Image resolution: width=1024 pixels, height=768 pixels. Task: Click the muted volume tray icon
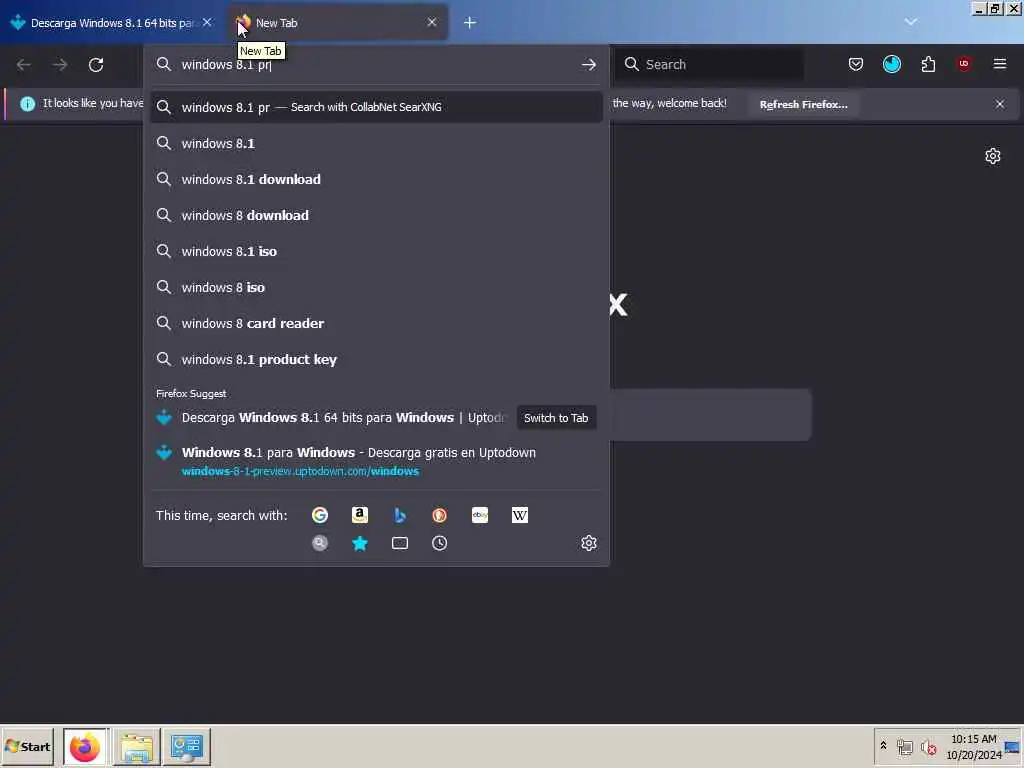[928, 747]
